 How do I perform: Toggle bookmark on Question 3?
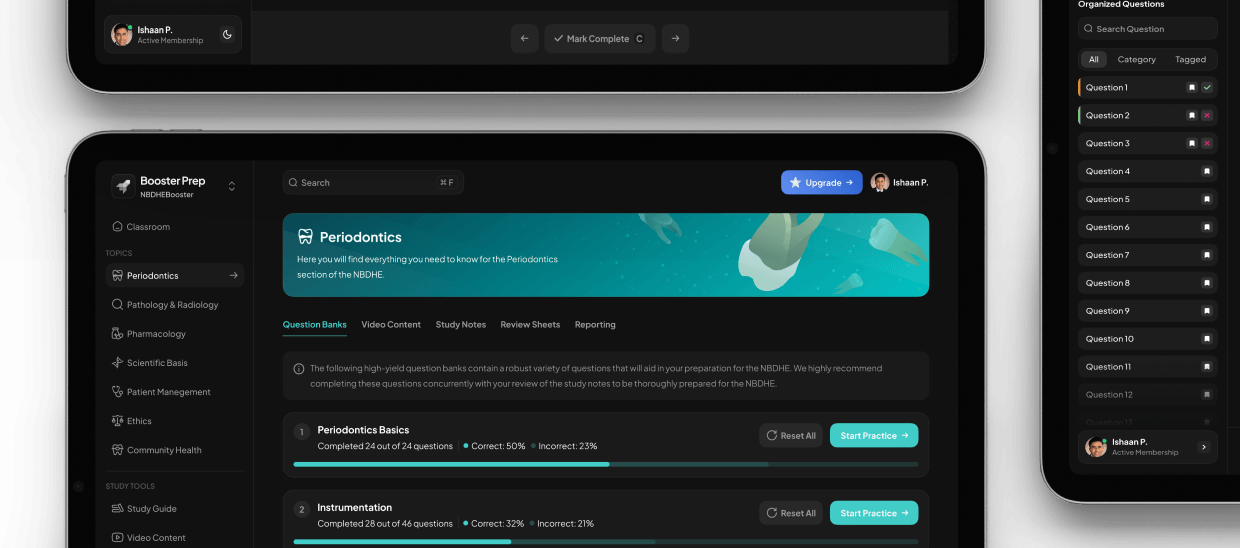pos(1192,143)
